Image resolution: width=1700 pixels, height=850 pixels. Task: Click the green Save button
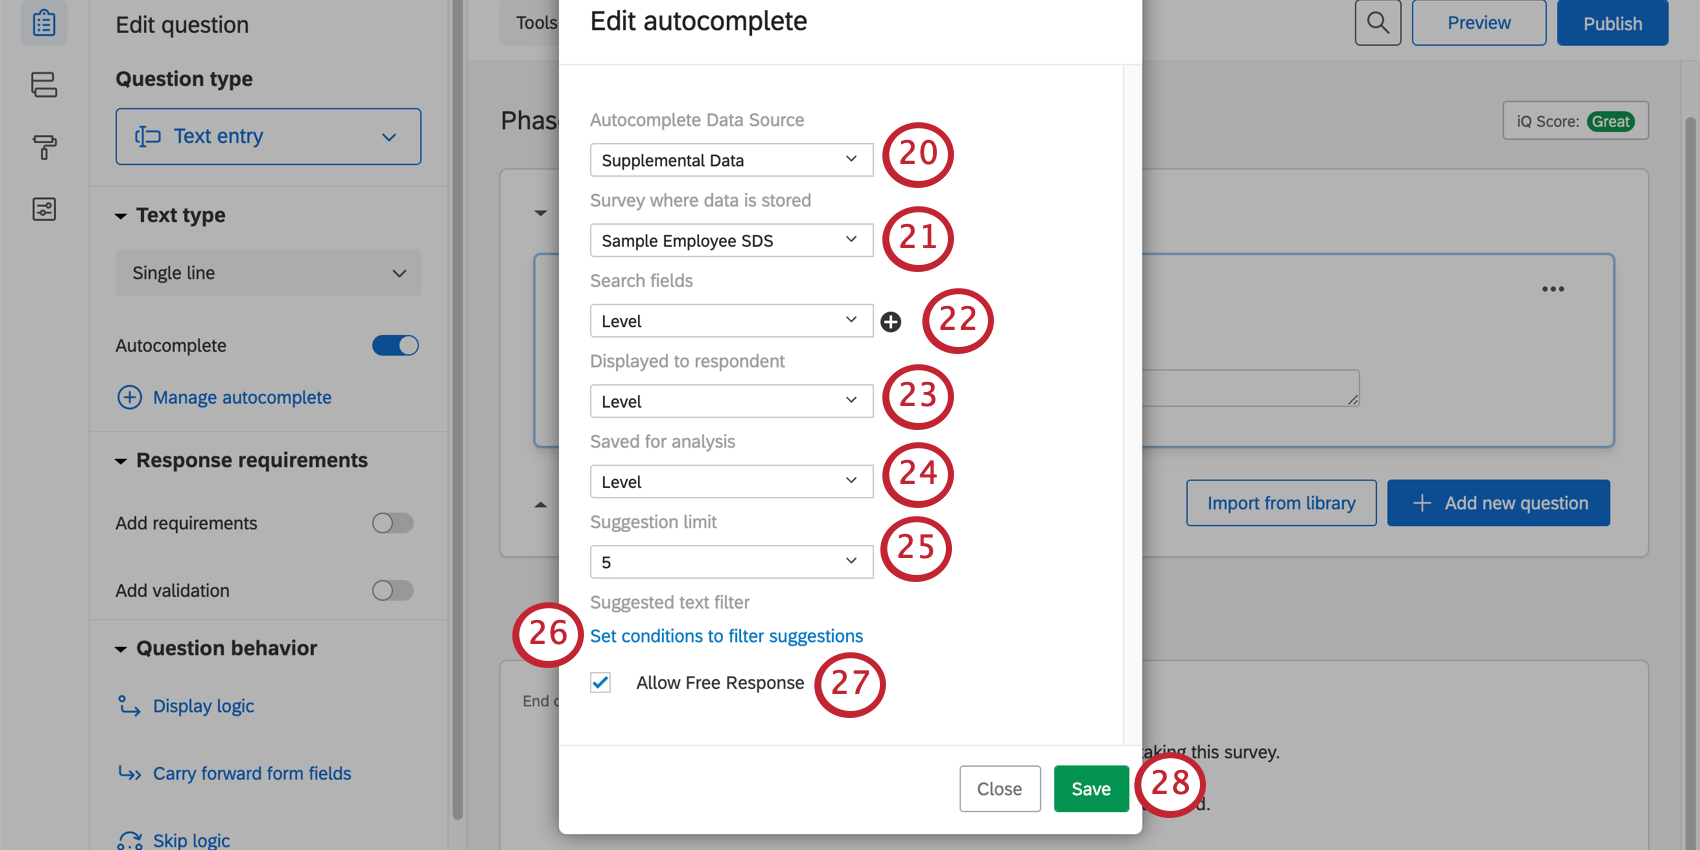point(1090,789)
